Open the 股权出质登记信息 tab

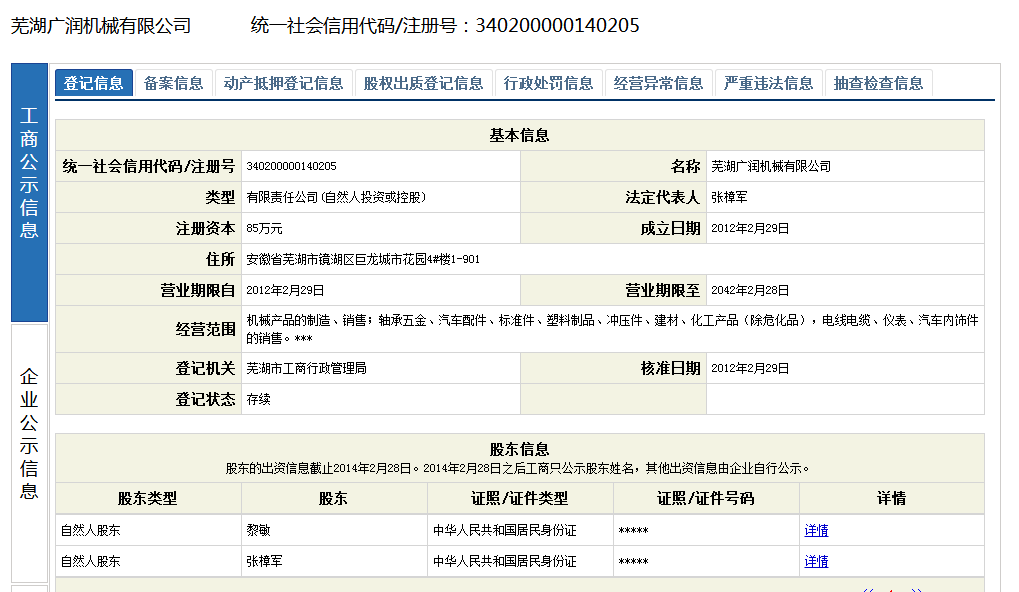(x=423, y=83)
